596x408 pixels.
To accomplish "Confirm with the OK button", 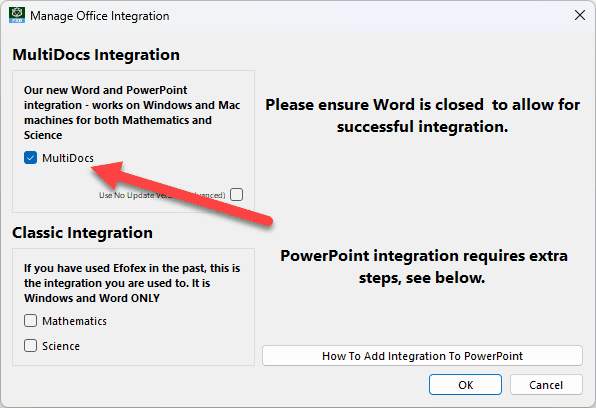I will [465, 385].
